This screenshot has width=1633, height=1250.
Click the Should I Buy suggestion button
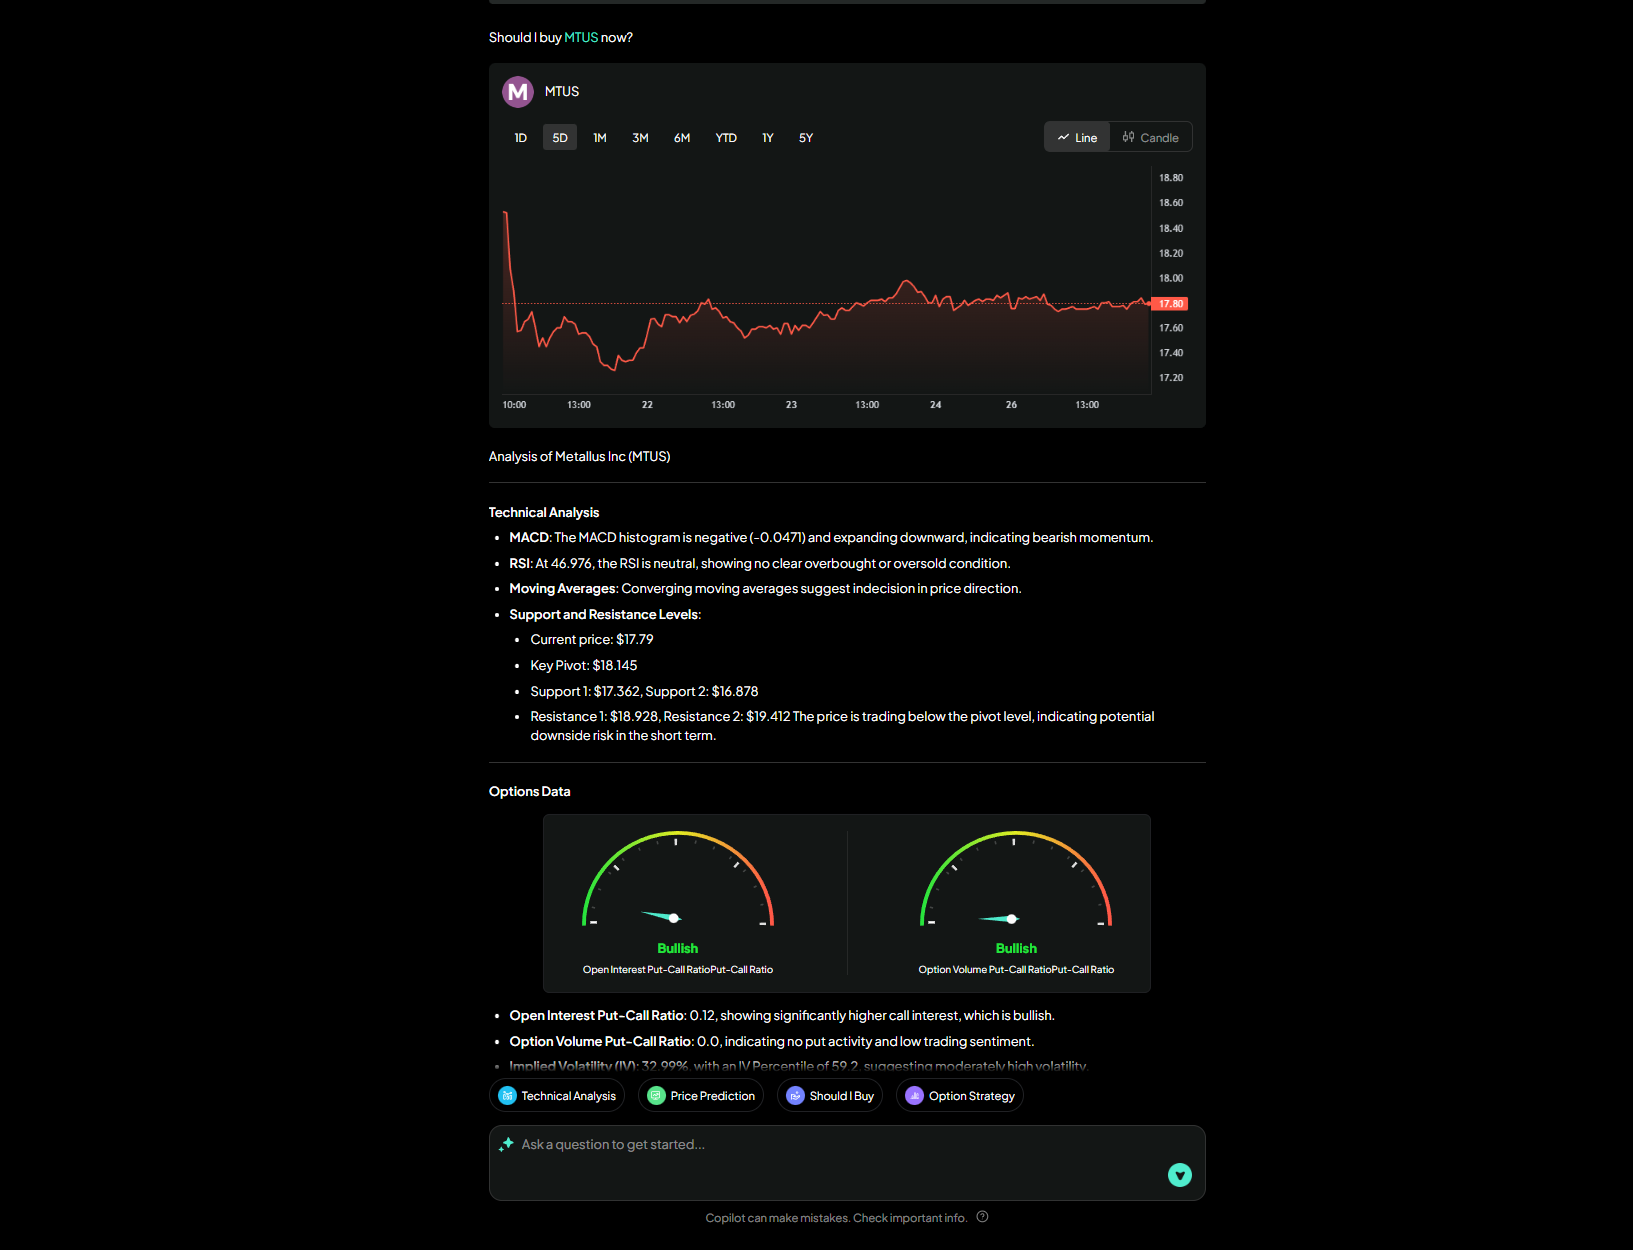(x=830, y=1096)
